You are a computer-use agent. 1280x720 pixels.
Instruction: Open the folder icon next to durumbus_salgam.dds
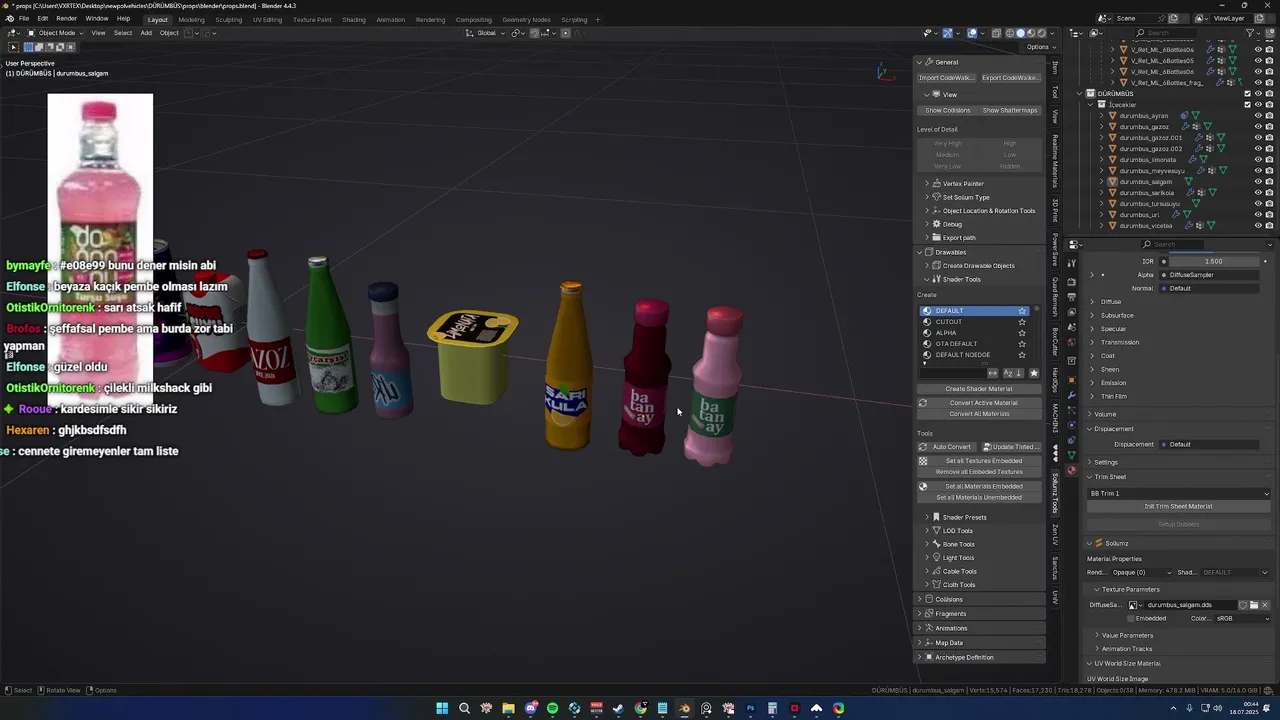pyautogui.click(x=1253, y=605)
